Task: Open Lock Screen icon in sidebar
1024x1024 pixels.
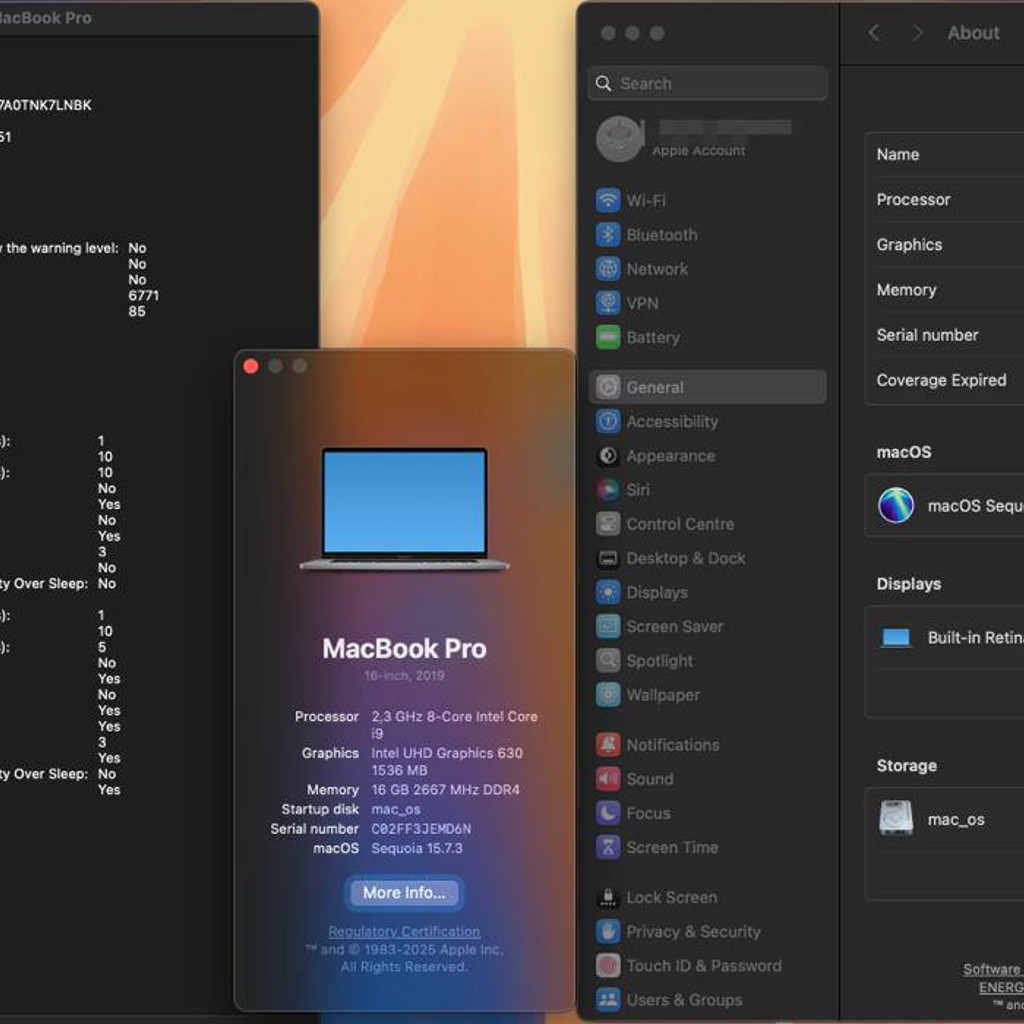Action: click(x=607, y=897)
